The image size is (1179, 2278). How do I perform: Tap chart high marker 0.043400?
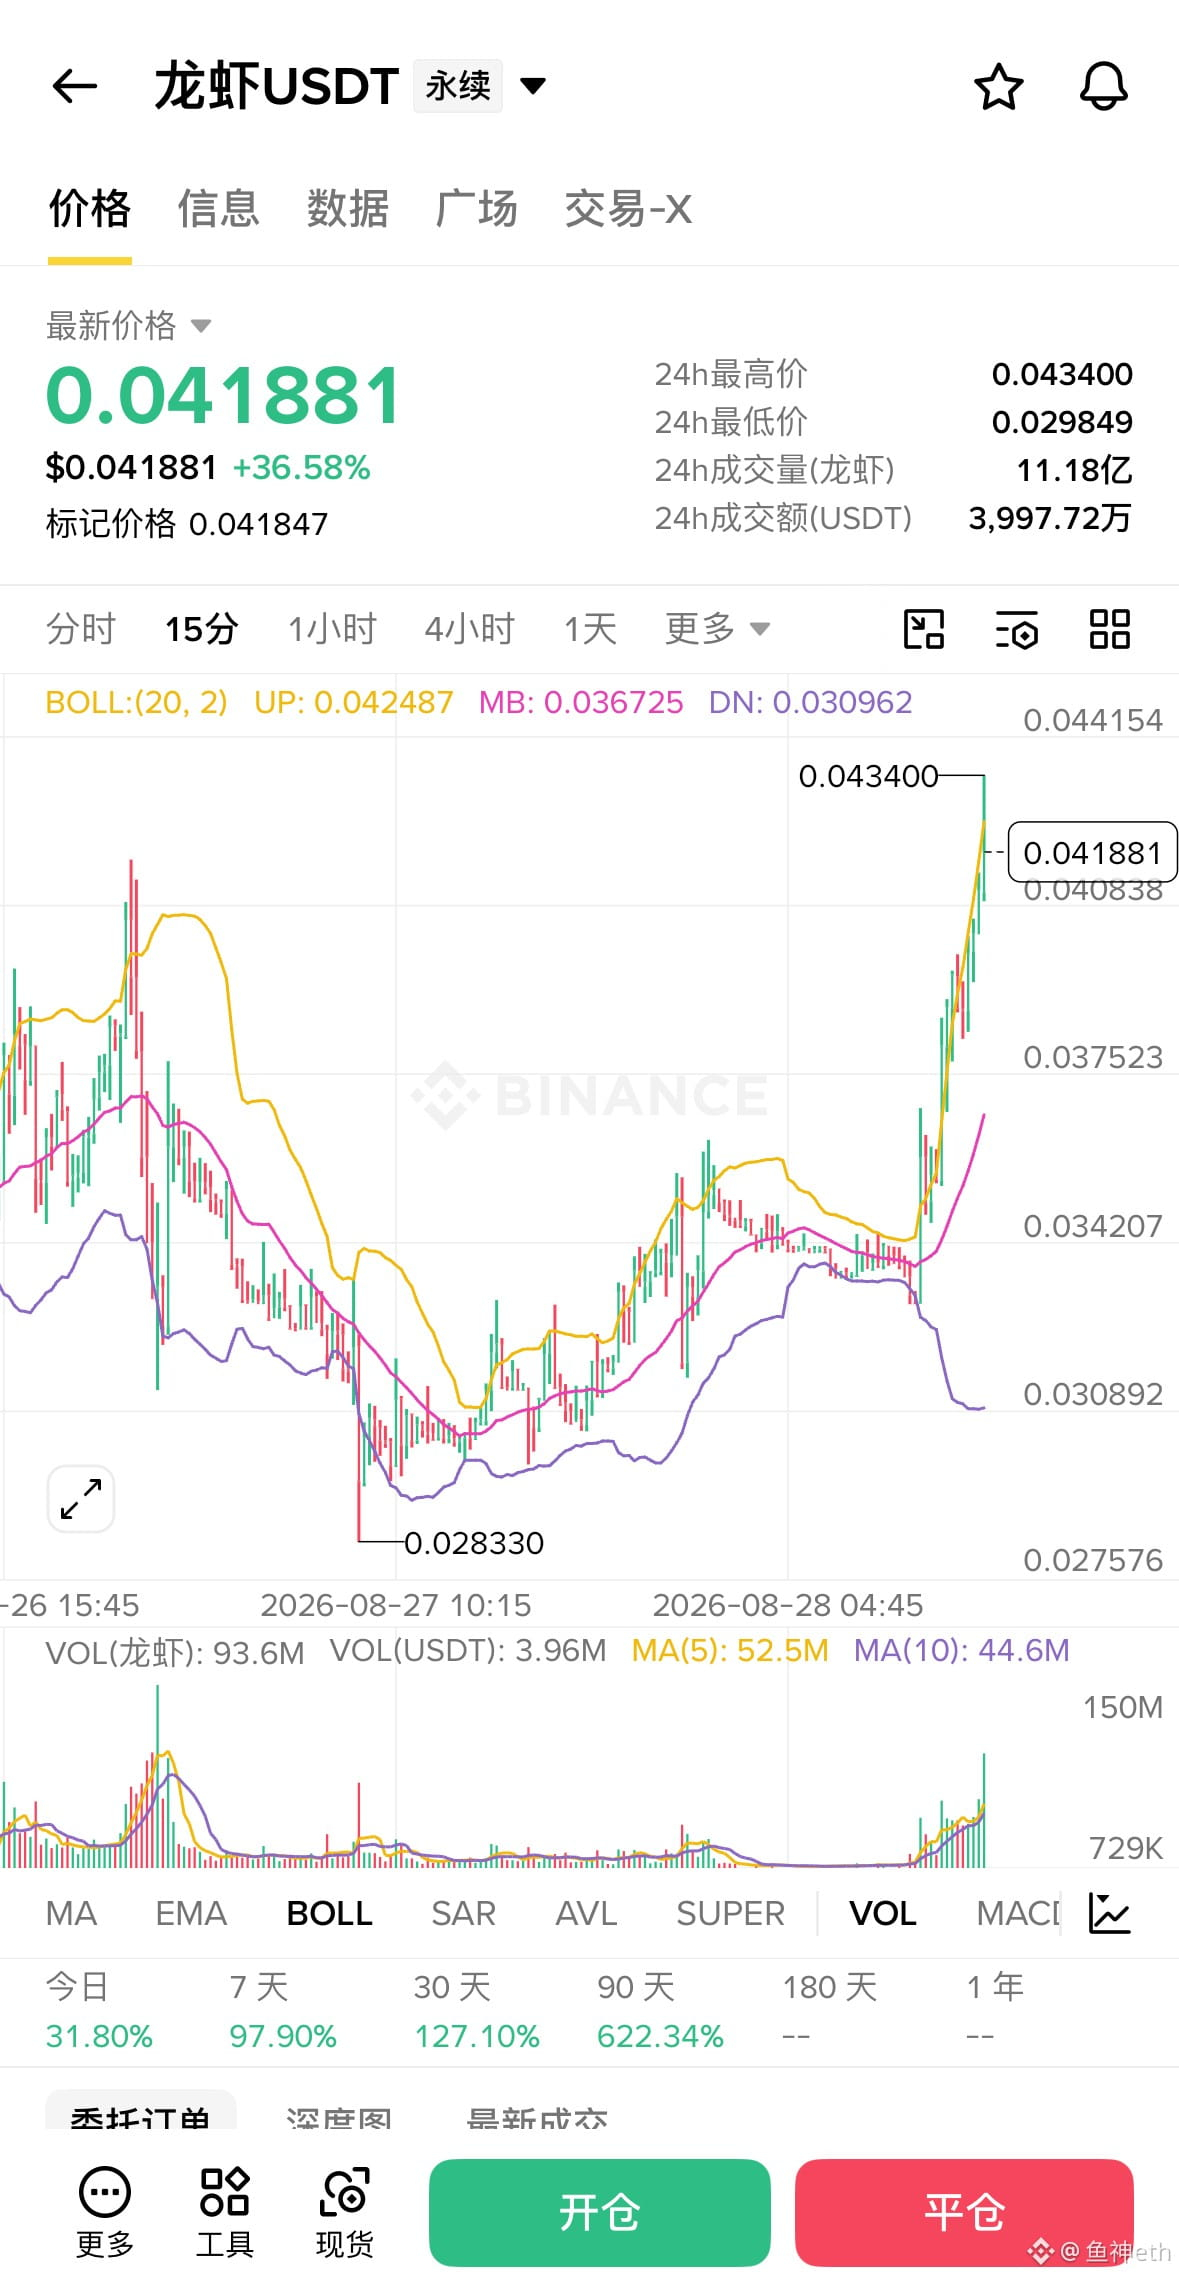(868, 776)
